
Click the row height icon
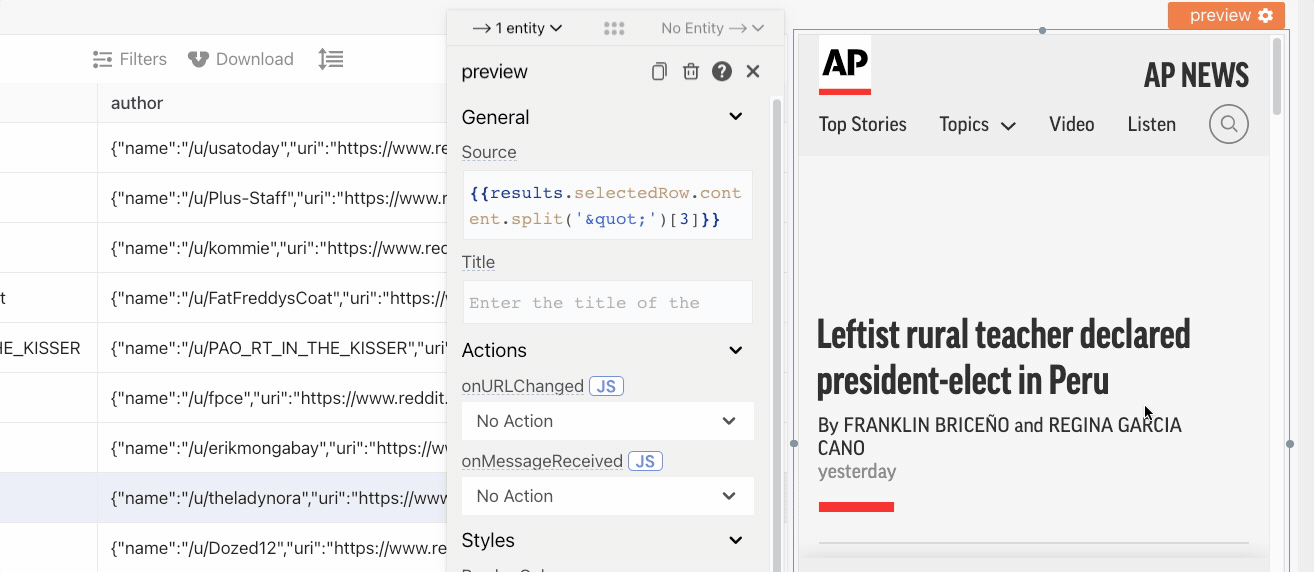click(330, 59)
